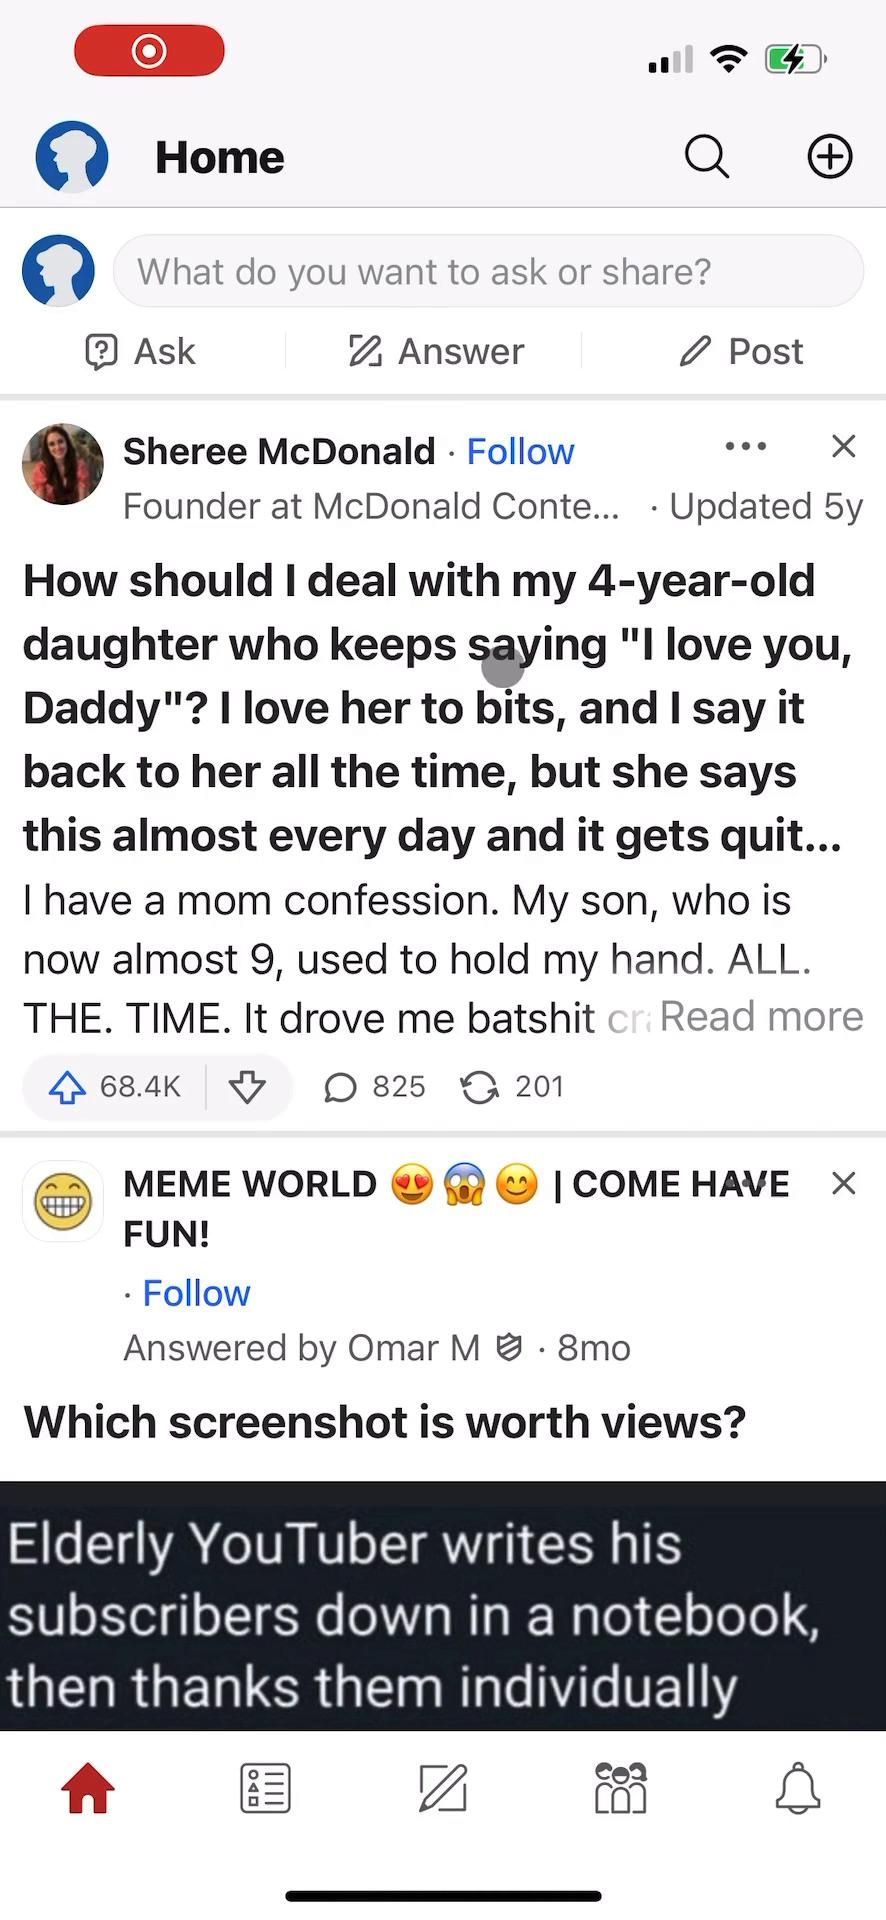Switch to the Following feed tab
This screenshot has width=886, height=1920.
[265, 1787]
